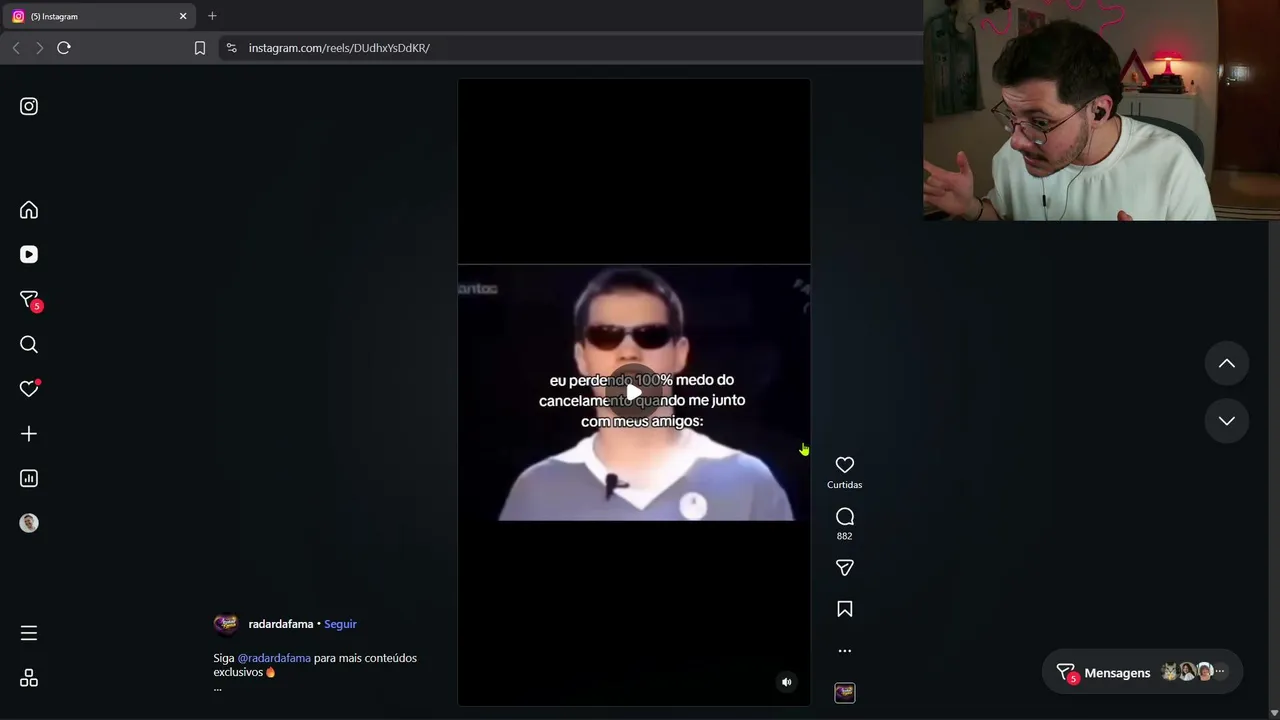Bookmark this page in the browser toolbar
Image resolution: width=1280 pixels, height=720 pixels.
(x=200, y=48)
